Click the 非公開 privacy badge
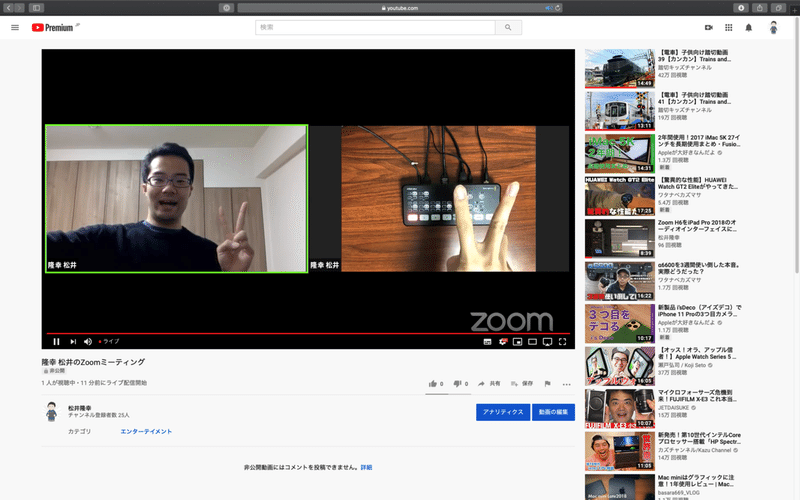800x500 pixels. point(54,371)
